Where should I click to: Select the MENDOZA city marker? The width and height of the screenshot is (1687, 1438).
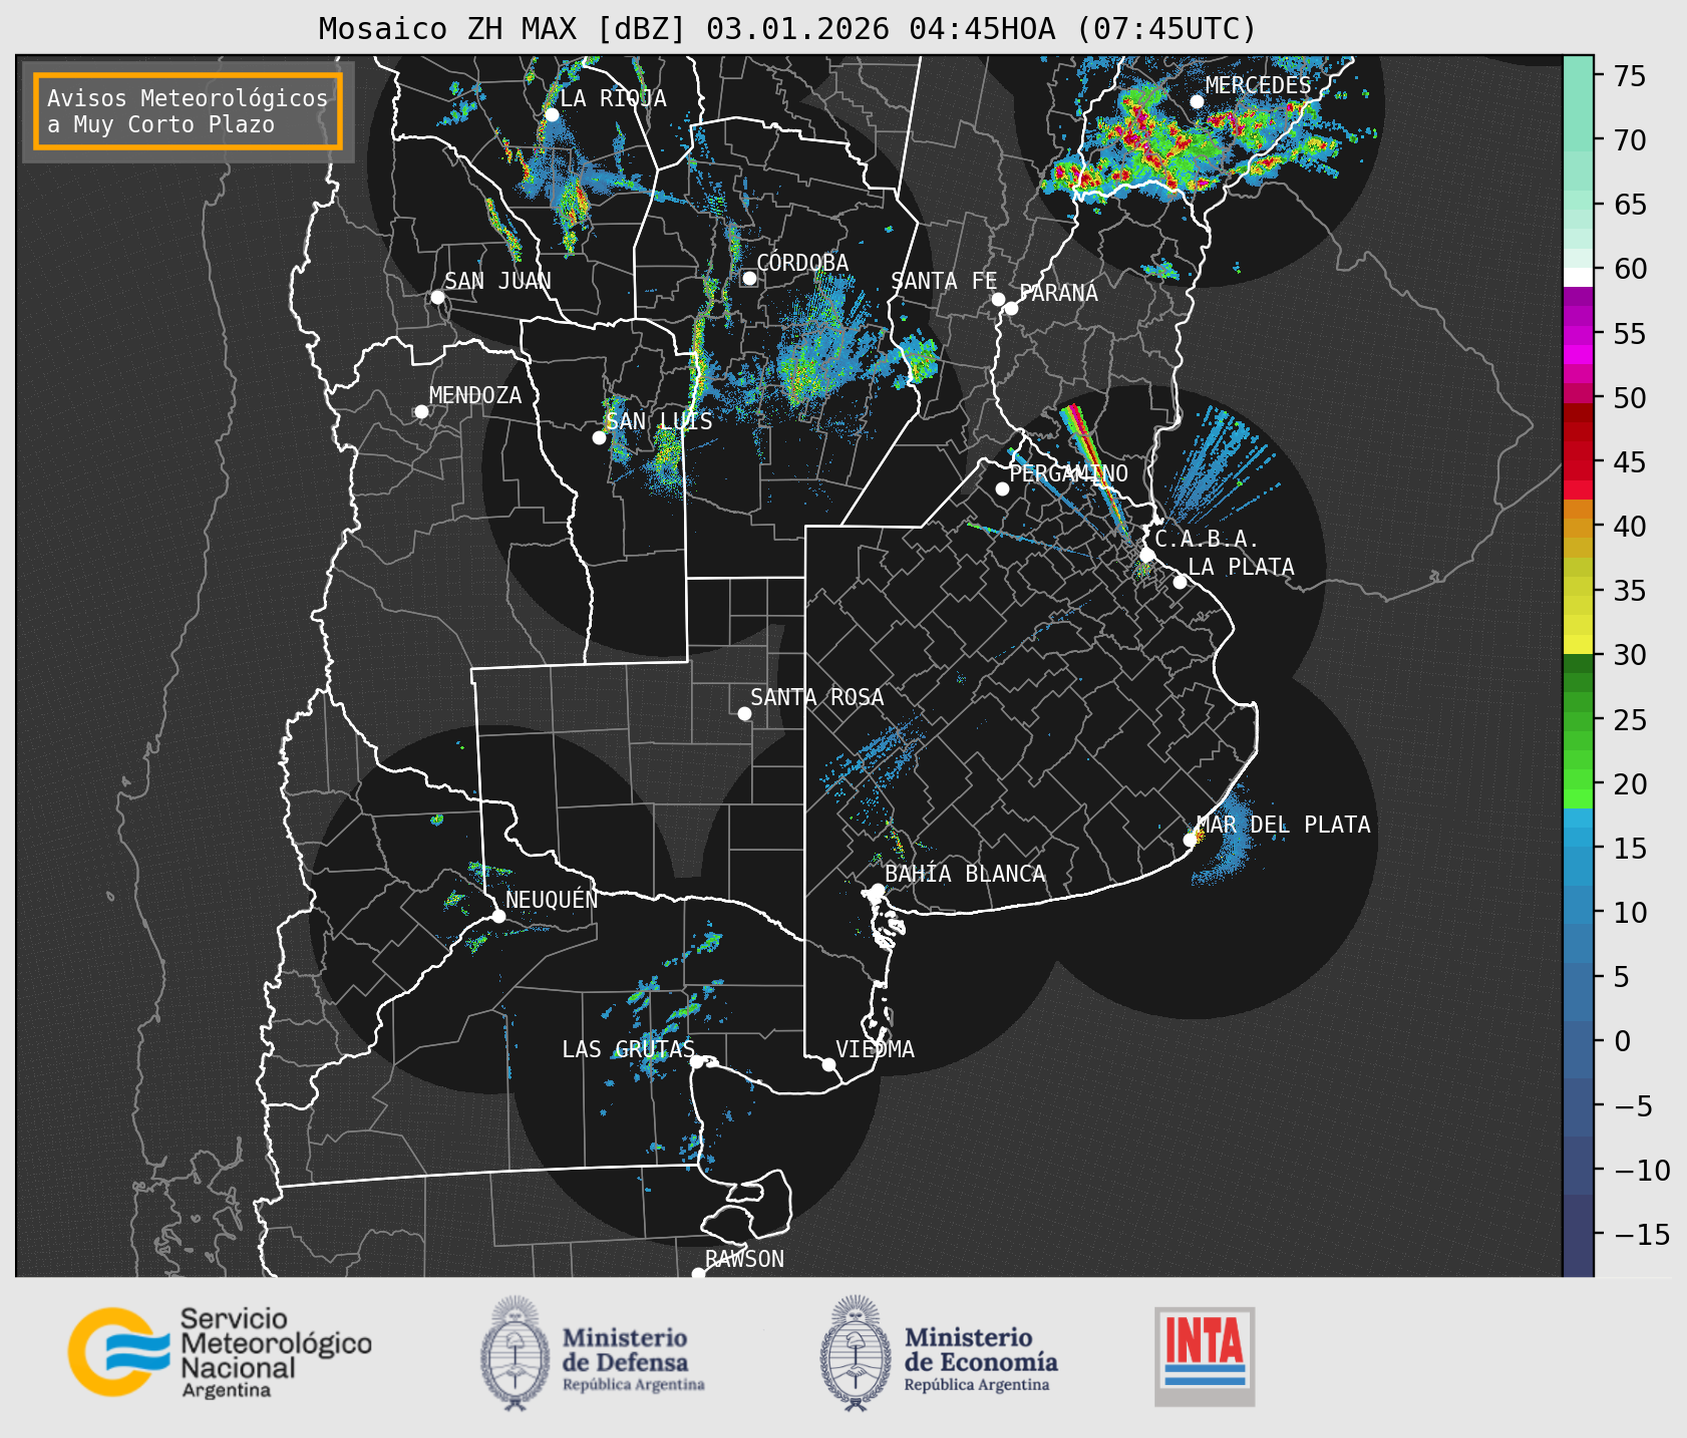(421, 412)
